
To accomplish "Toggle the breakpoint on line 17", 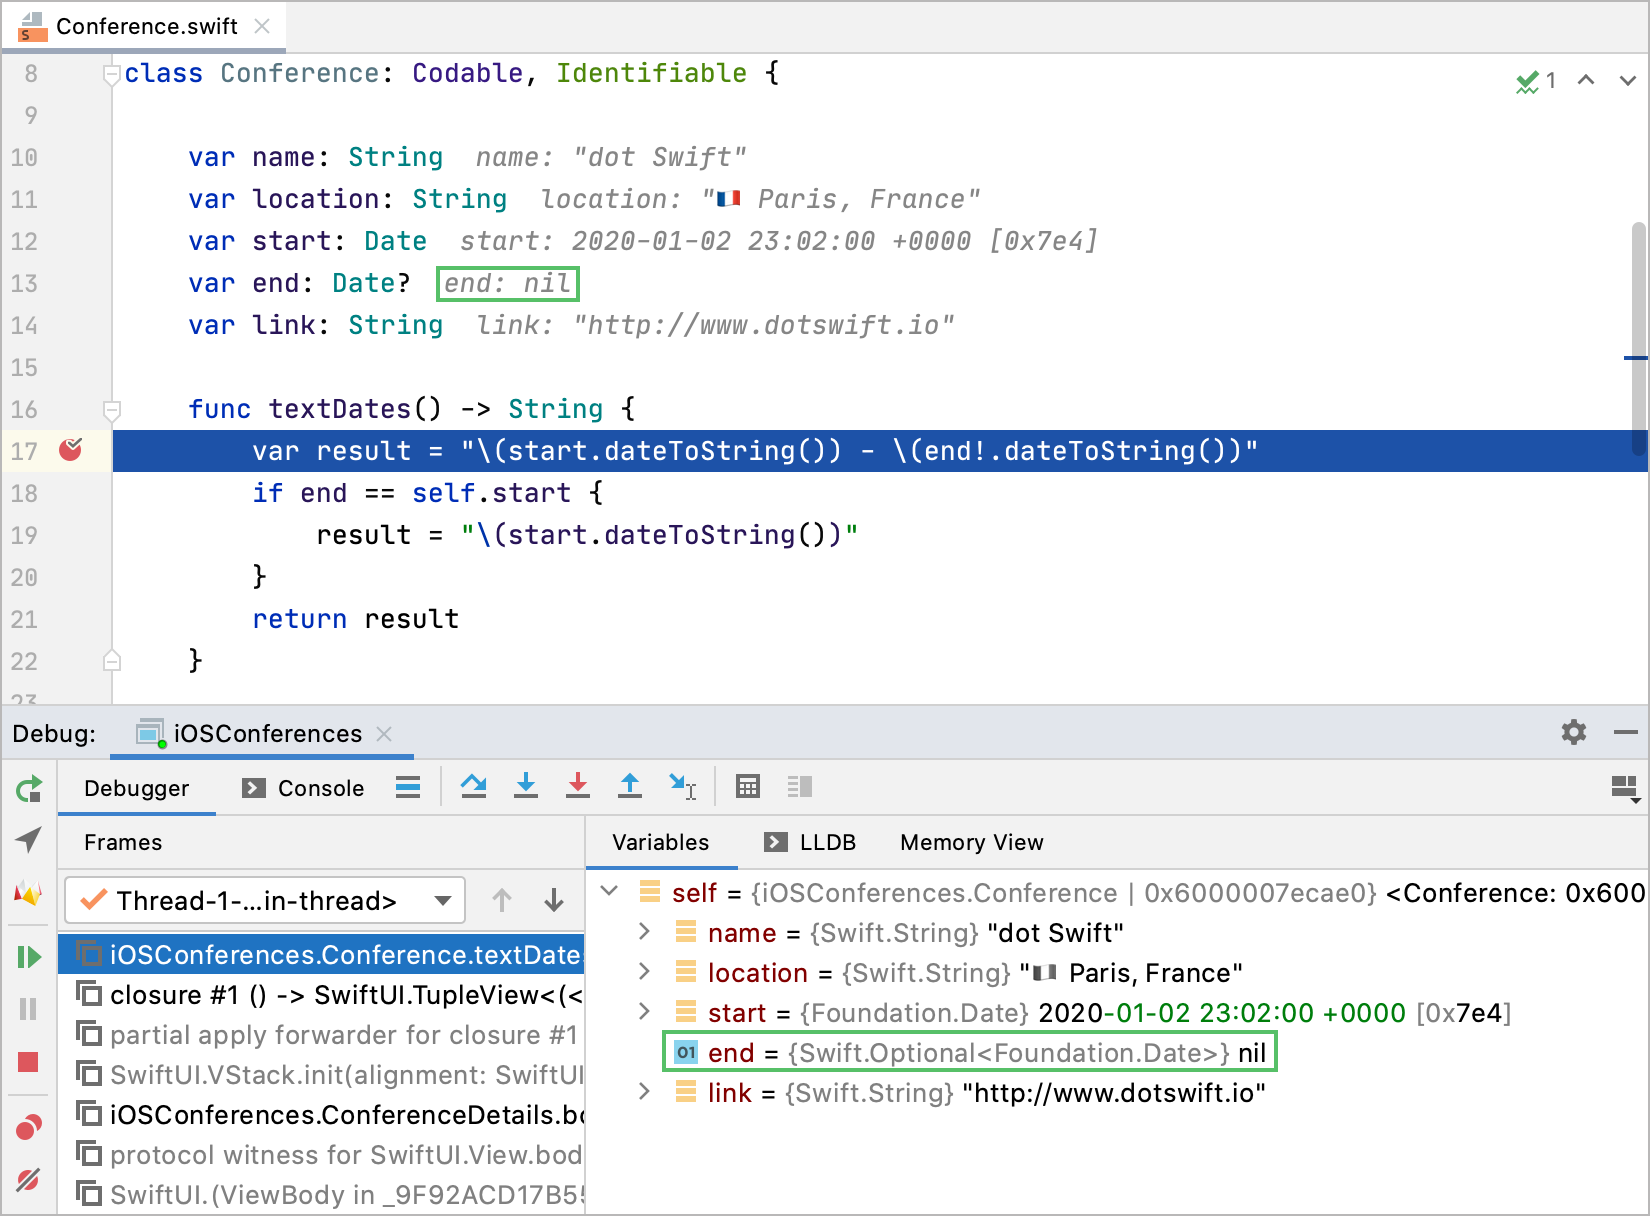I will tap(71, 450).
